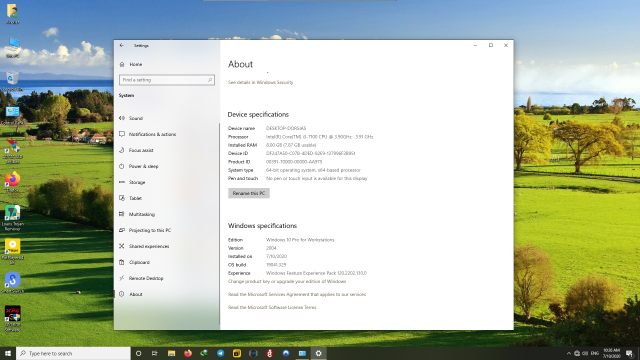
Task: Open the Action Center notifications icon
Action: coord(630,353)
